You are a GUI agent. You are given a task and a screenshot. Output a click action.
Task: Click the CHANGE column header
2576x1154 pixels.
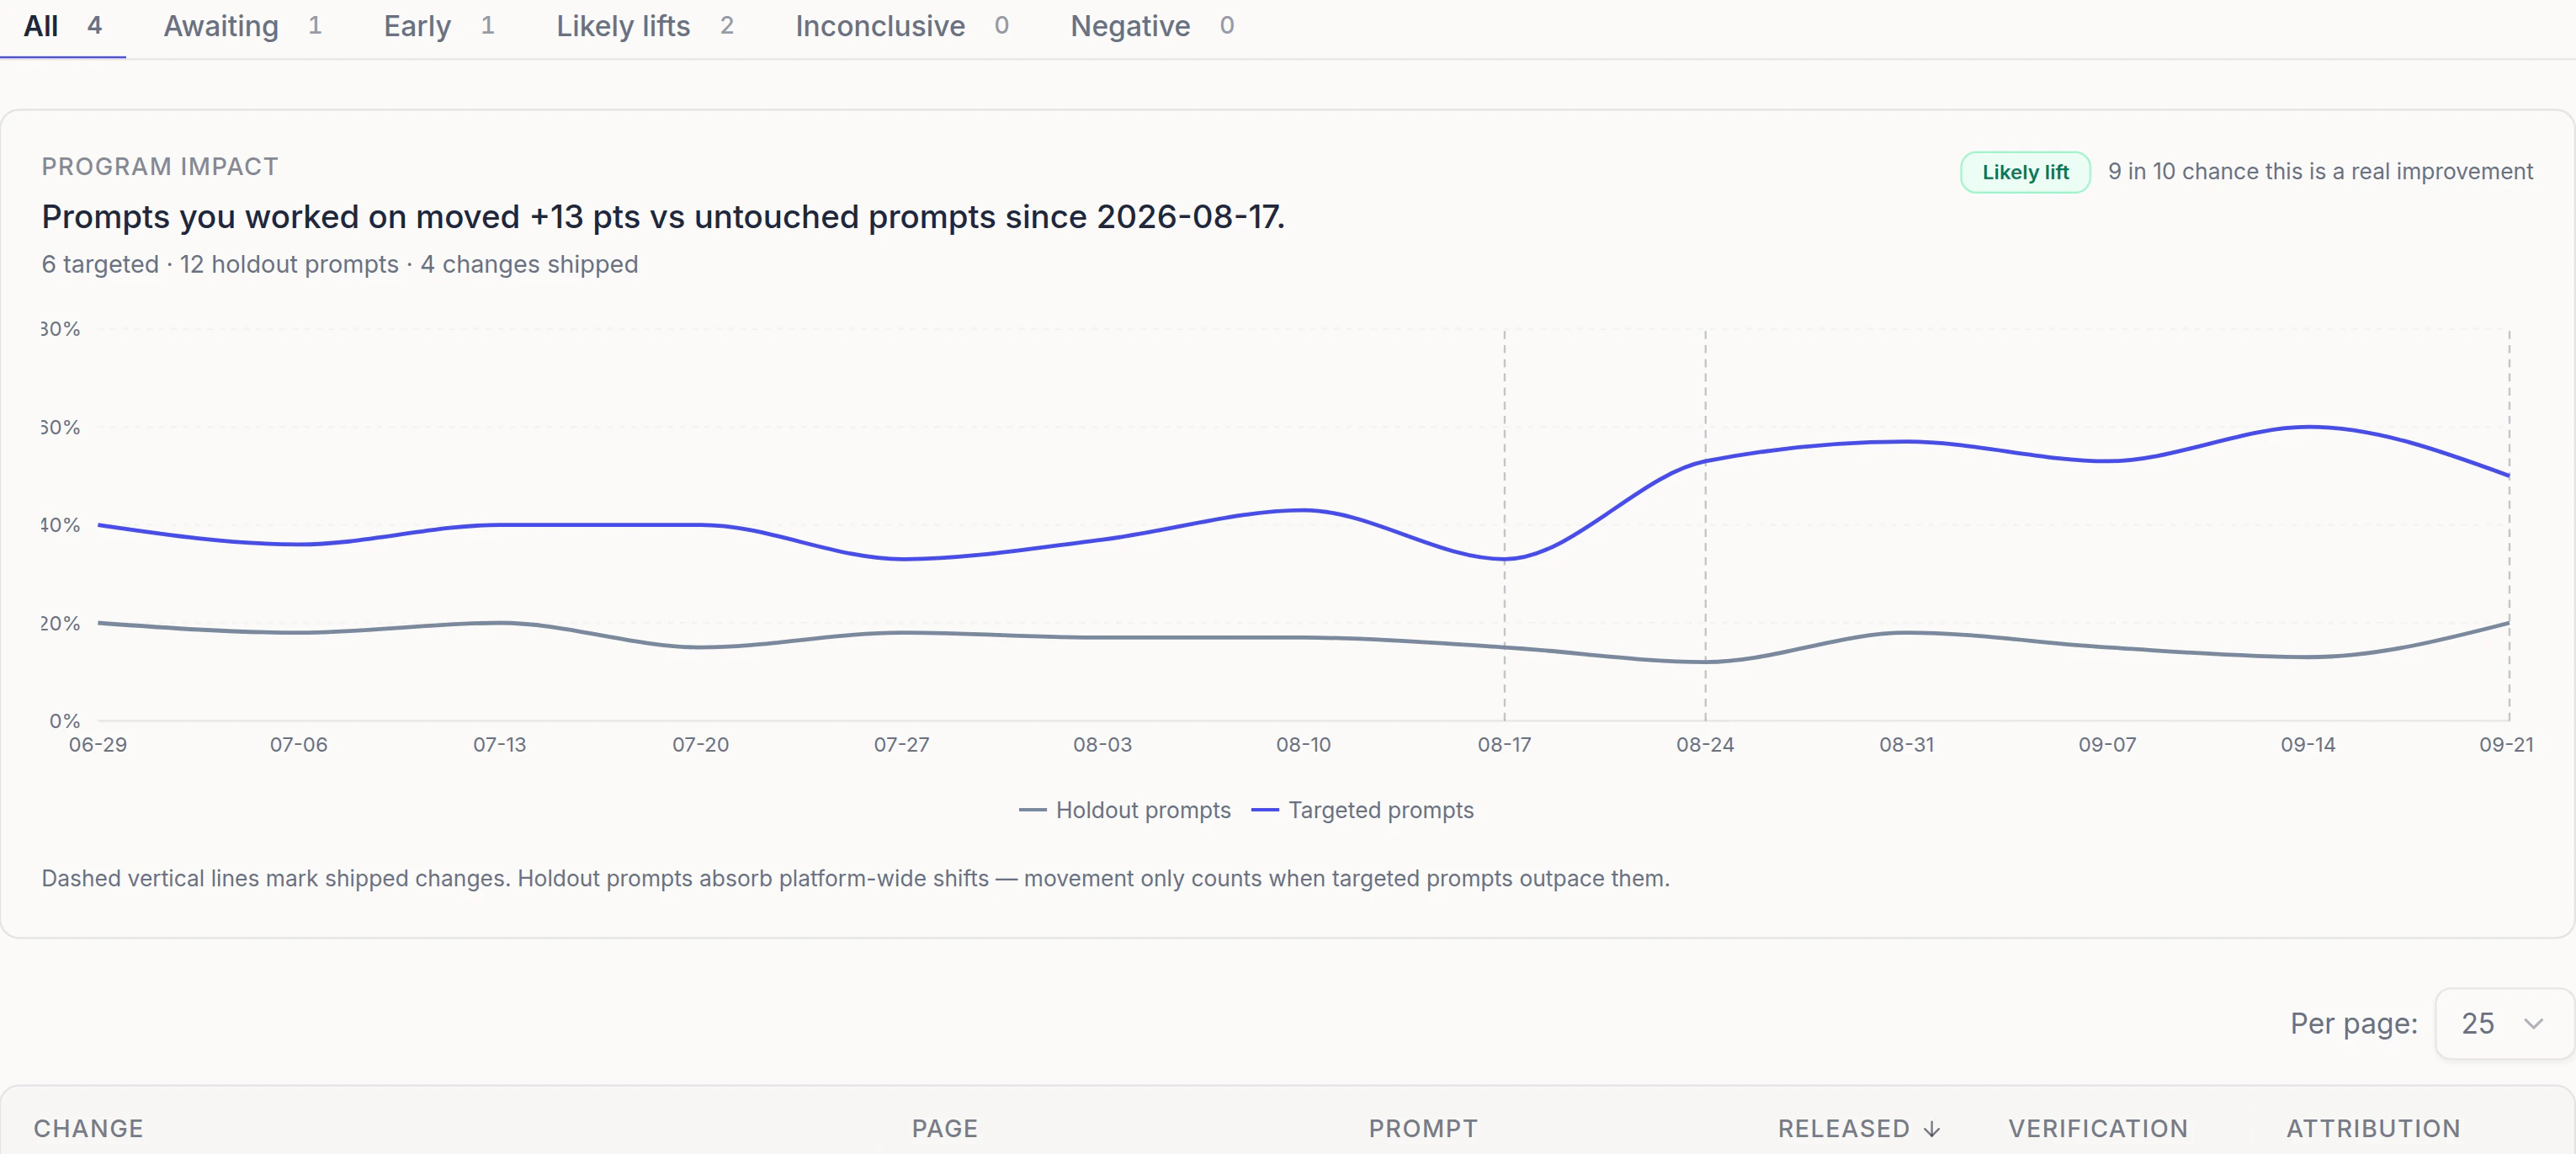(88, 1128)
